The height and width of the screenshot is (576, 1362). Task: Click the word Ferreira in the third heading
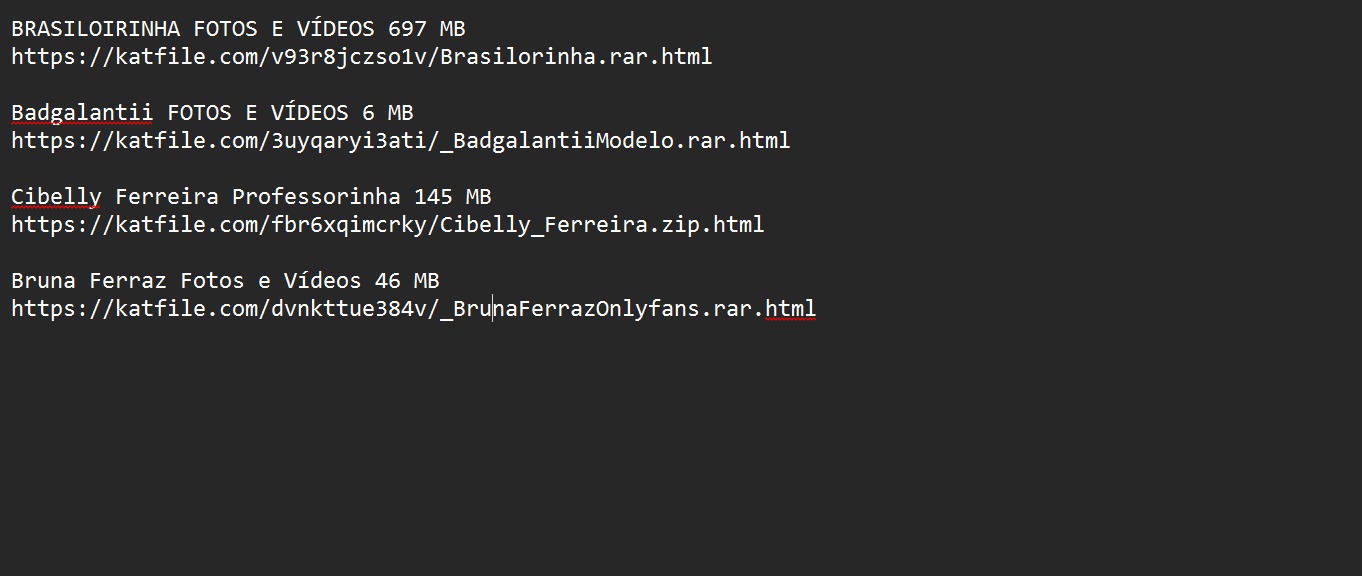point(167,197)
